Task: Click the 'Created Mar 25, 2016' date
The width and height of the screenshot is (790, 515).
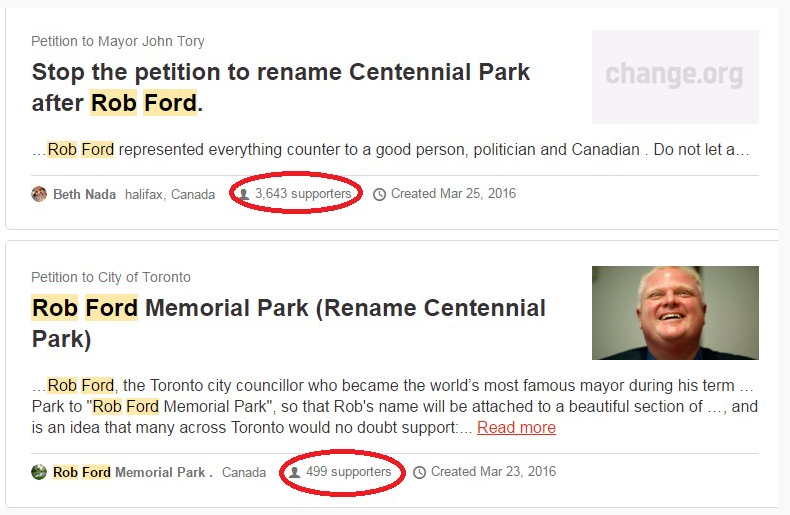Action: tap(453, 193)
